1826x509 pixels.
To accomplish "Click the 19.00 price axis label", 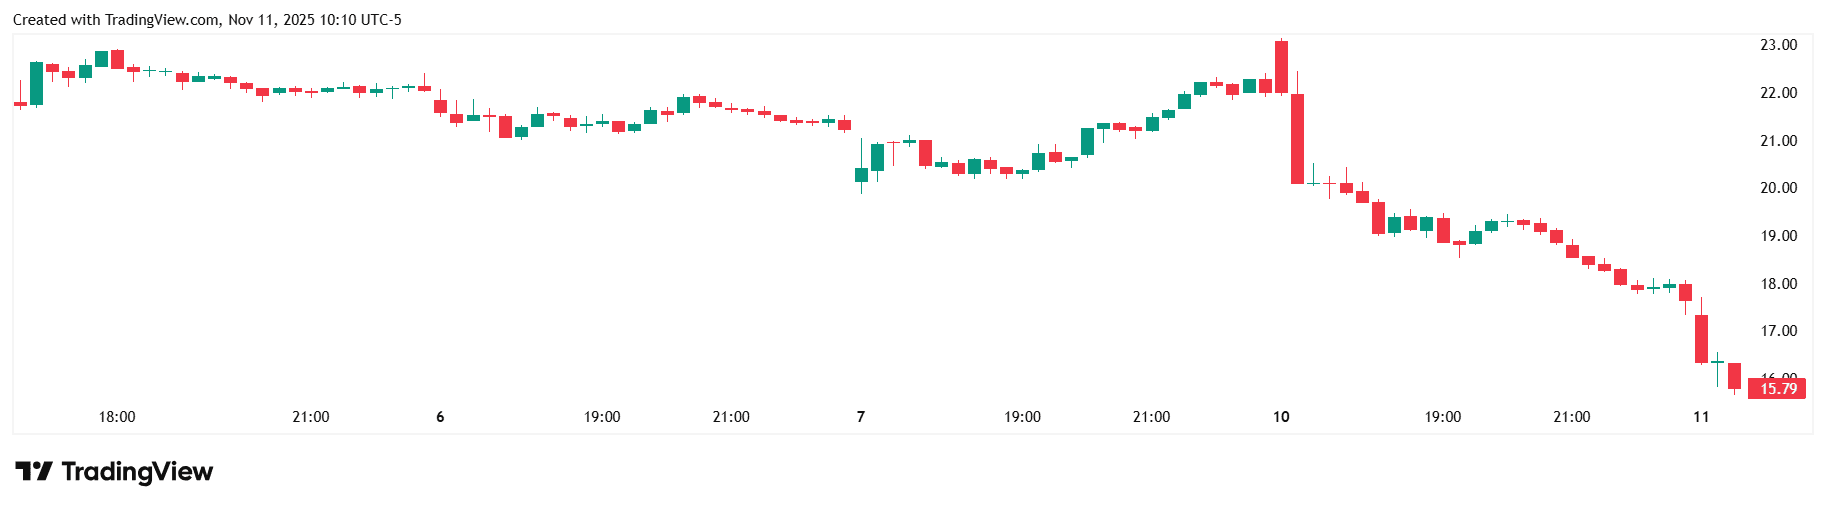I will pos(1778,236).
